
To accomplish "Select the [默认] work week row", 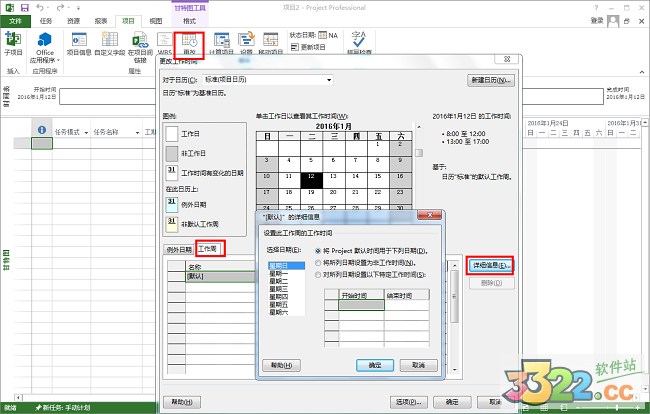I will 220,276.
